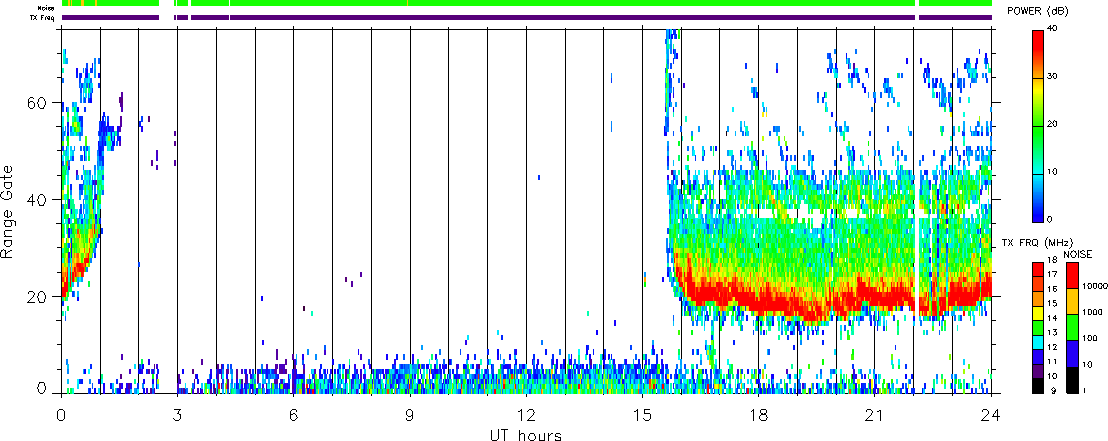This screenshot has width=1108, height=441.
Task: Click the green Noise strip above the plot
Action: pos(526,4)
